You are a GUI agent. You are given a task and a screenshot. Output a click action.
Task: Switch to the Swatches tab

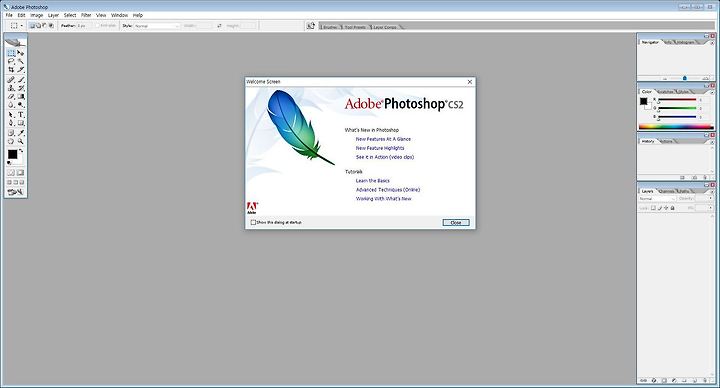[666, 92]
